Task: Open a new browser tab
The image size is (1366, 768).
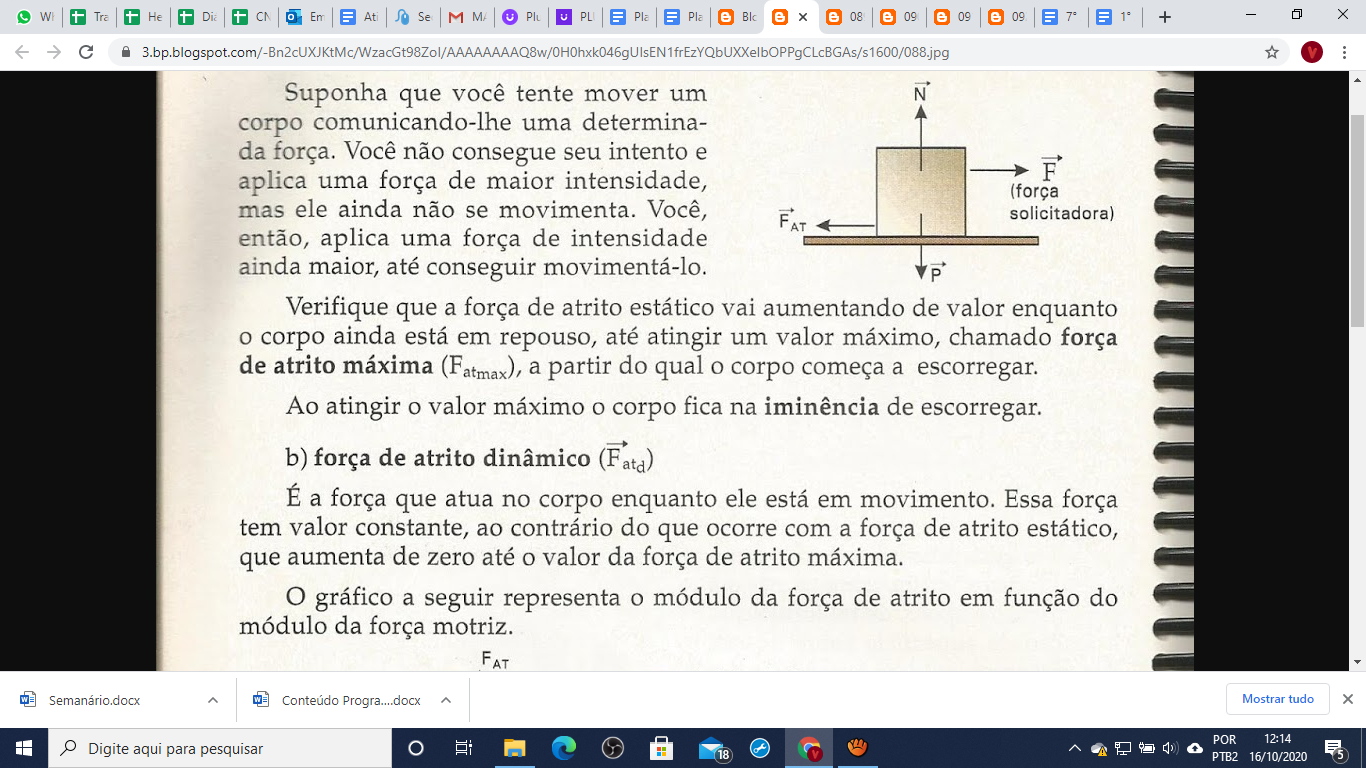Action: [1164, 17]
